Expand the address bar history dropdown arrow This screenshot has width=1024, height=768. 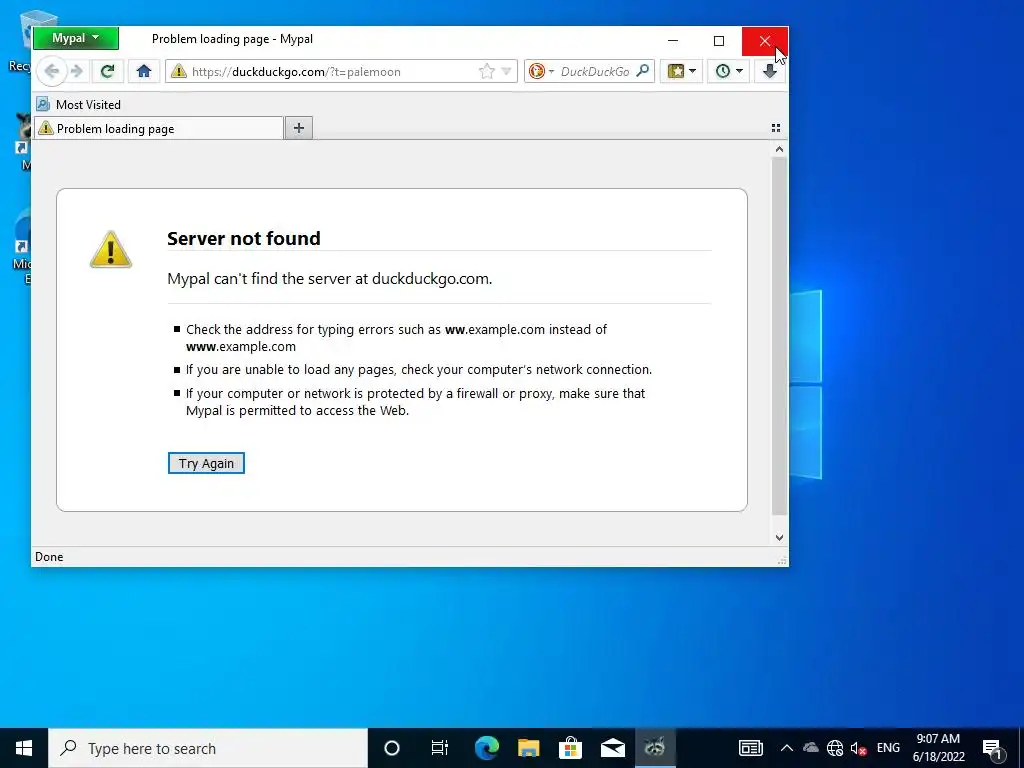click(x=506, y=72)
